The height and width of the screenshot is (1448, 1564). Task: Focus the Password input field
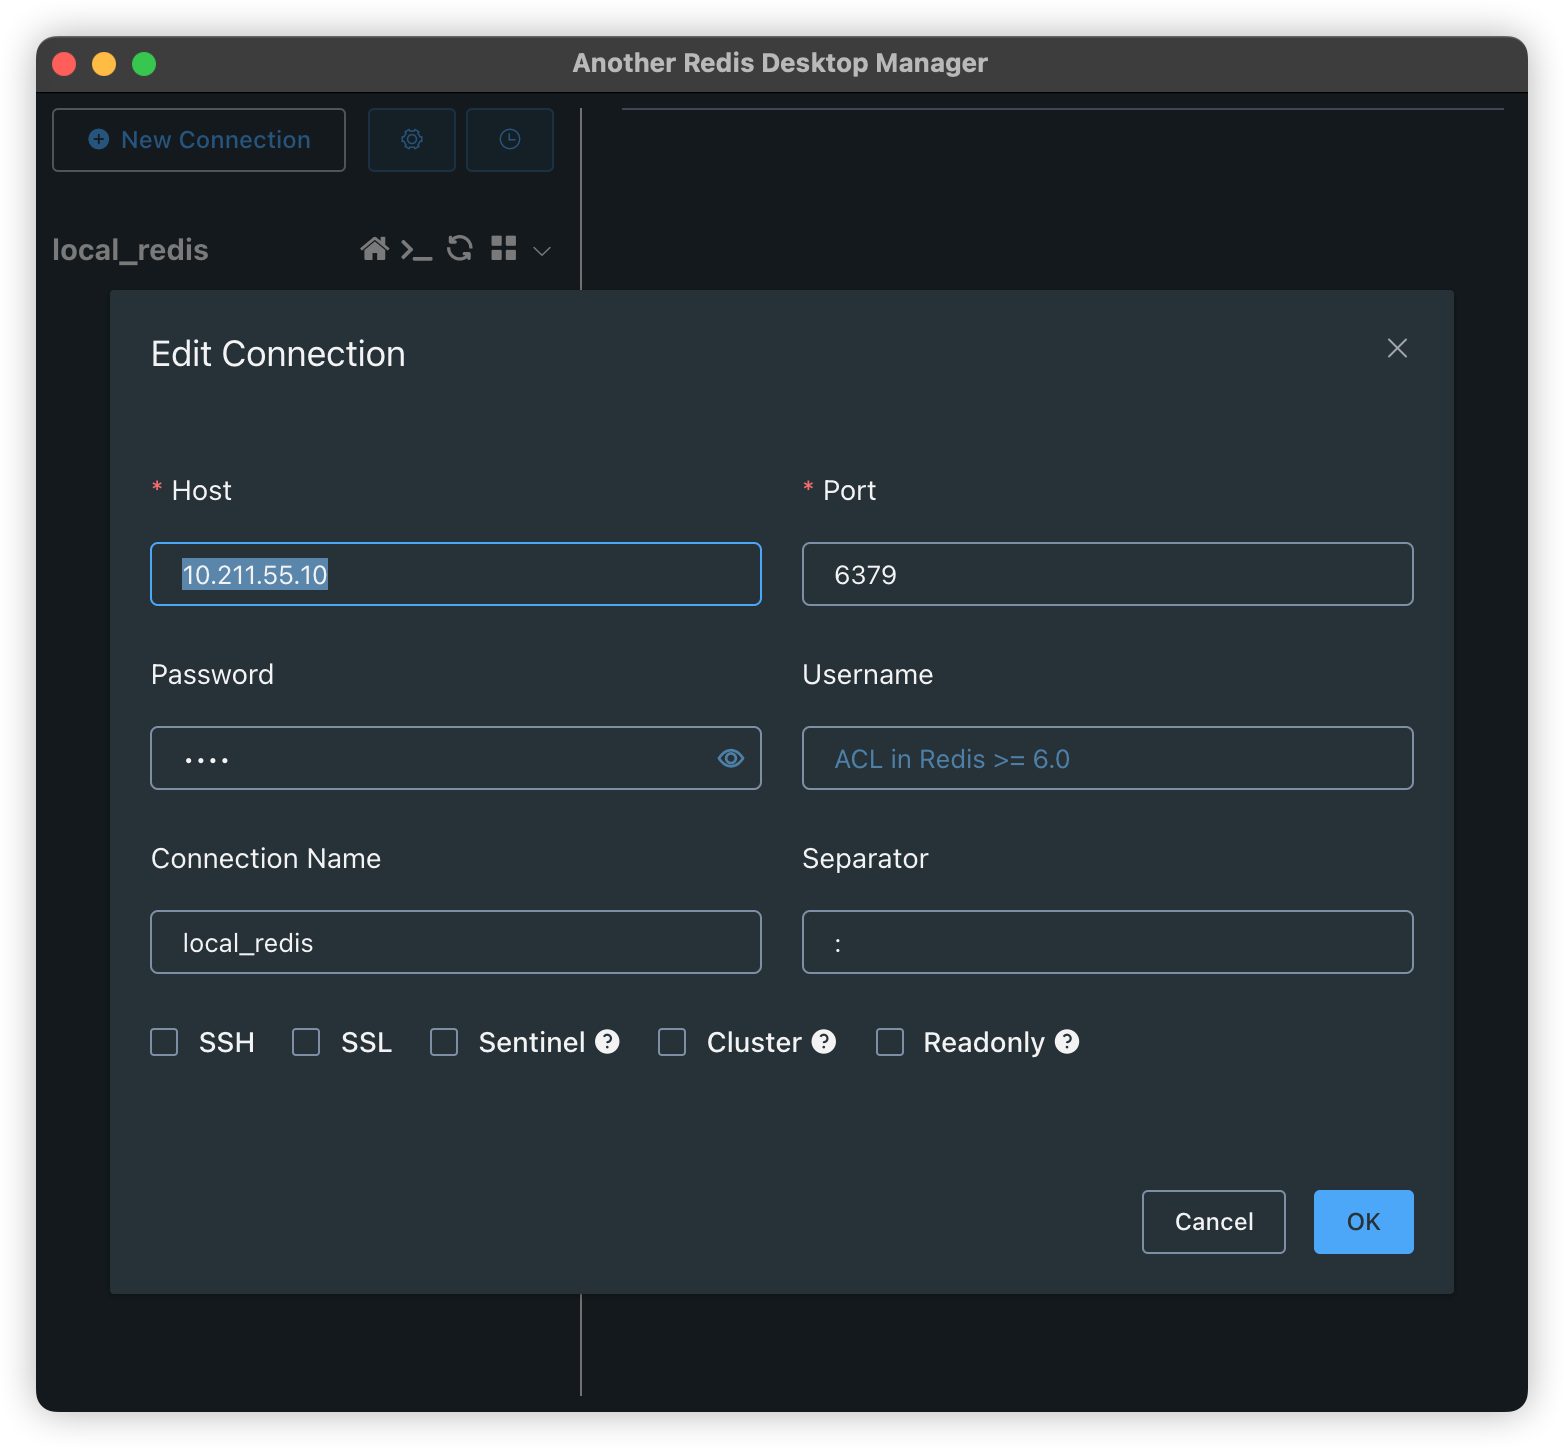(456, 758)
